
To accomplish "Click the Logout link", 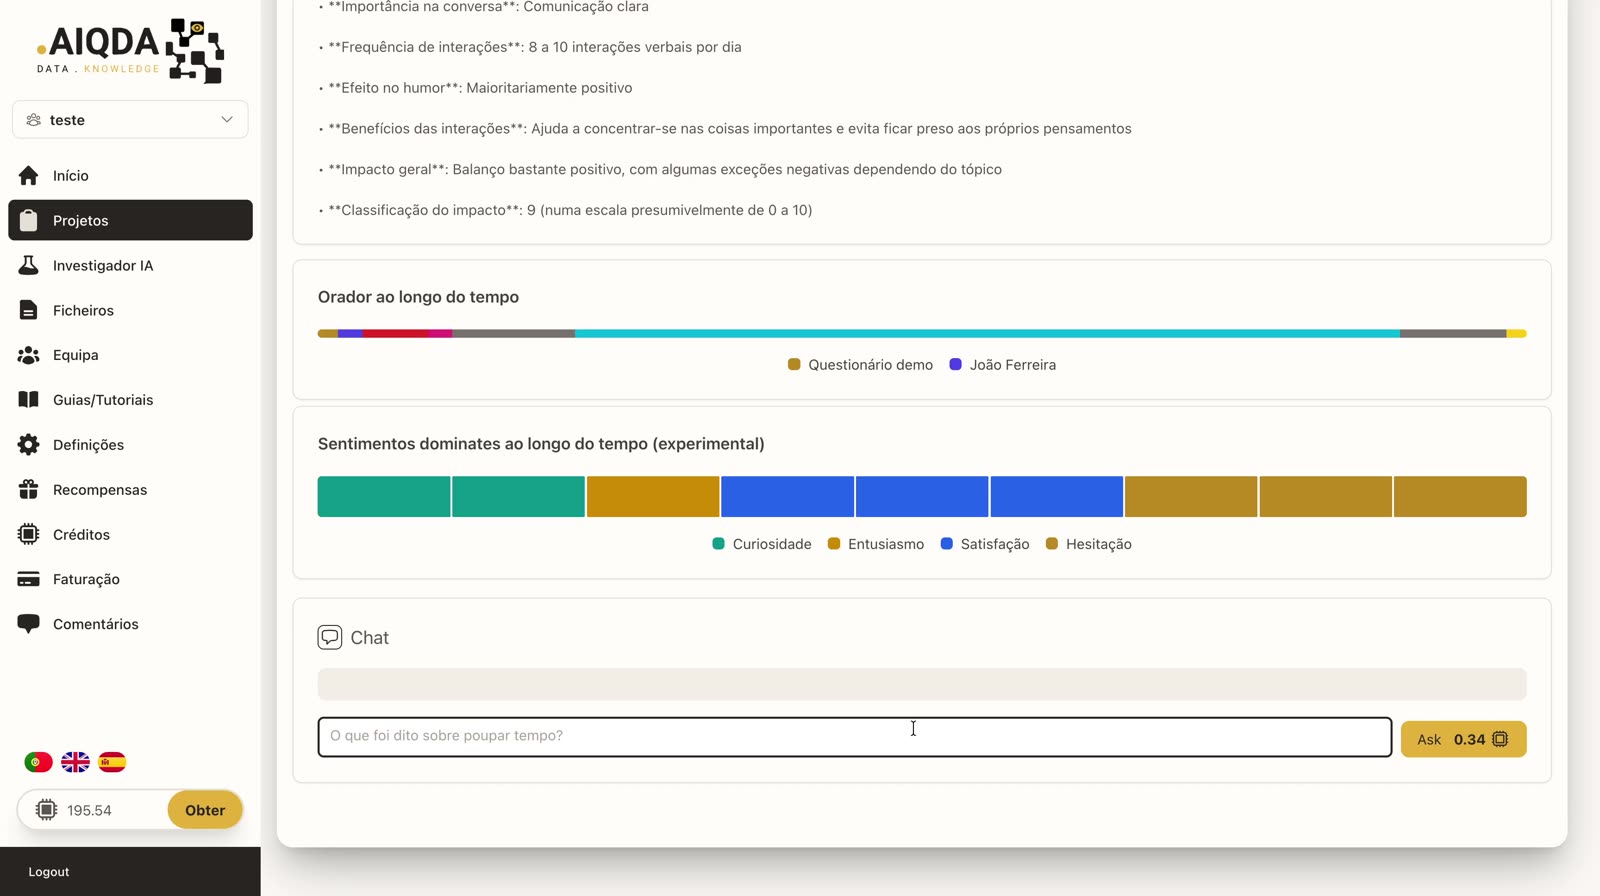I will tap(49, 872).
